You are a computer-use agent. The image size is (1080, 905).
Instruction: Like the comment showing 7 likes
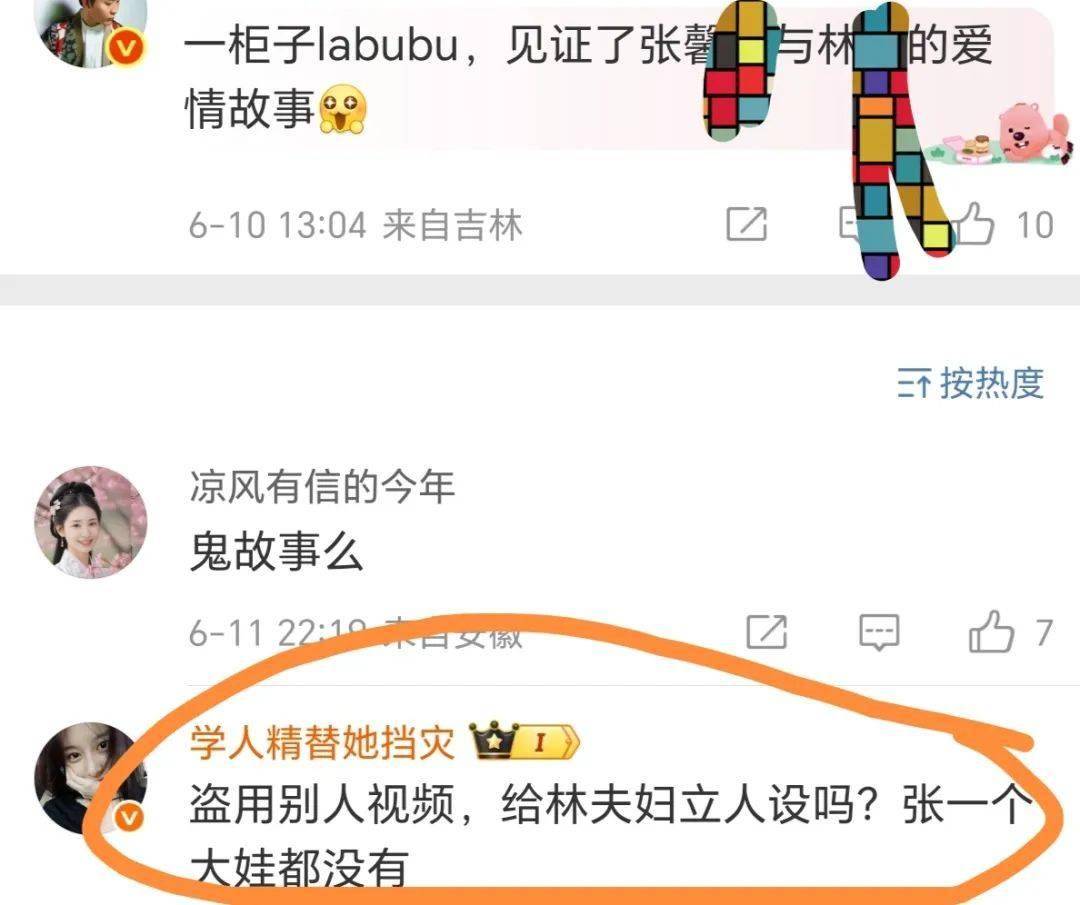[990, 631]
